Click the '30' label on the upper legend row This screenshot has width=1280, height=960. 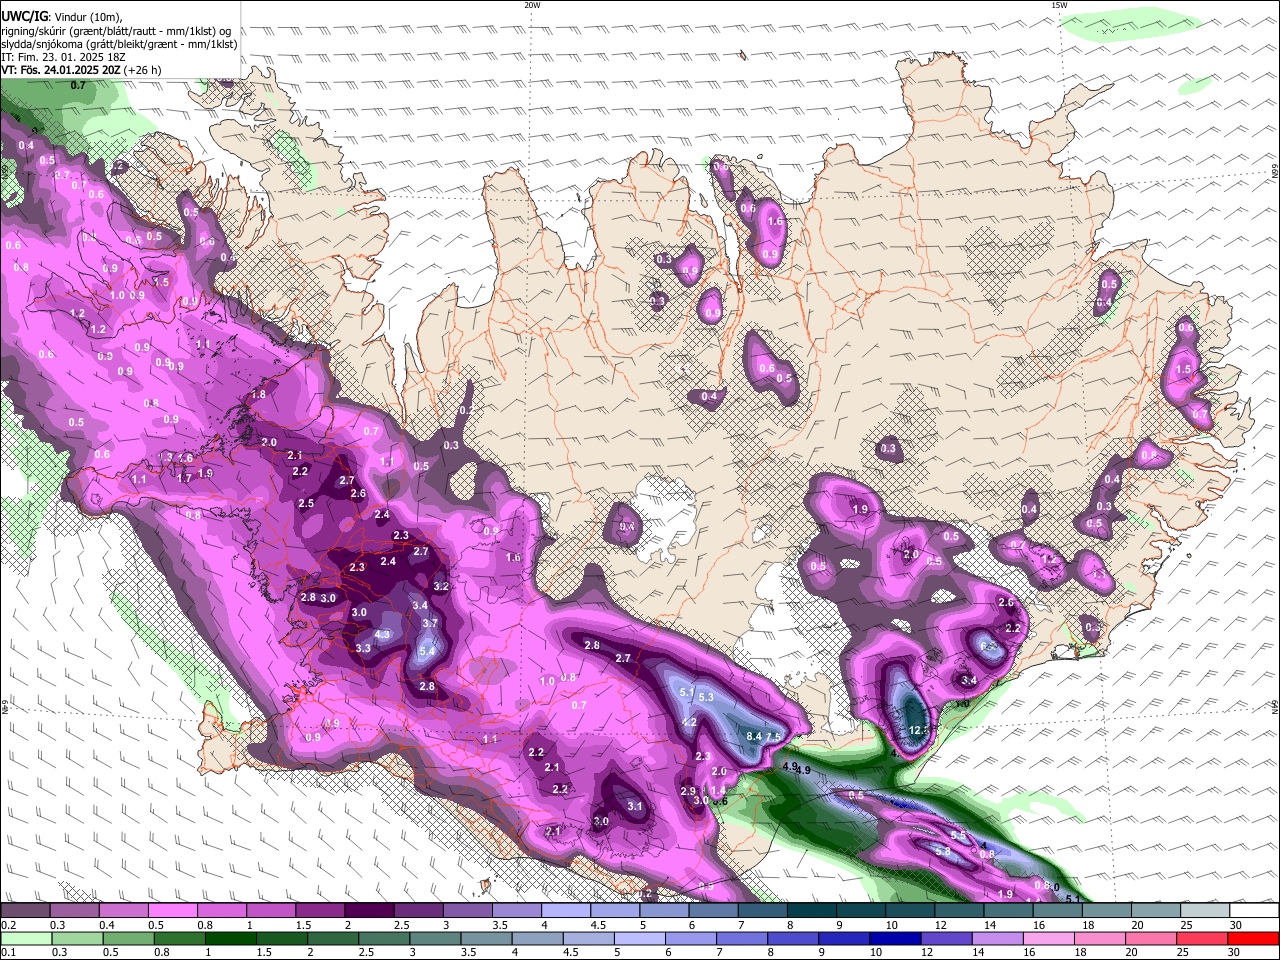point(1236,925)
